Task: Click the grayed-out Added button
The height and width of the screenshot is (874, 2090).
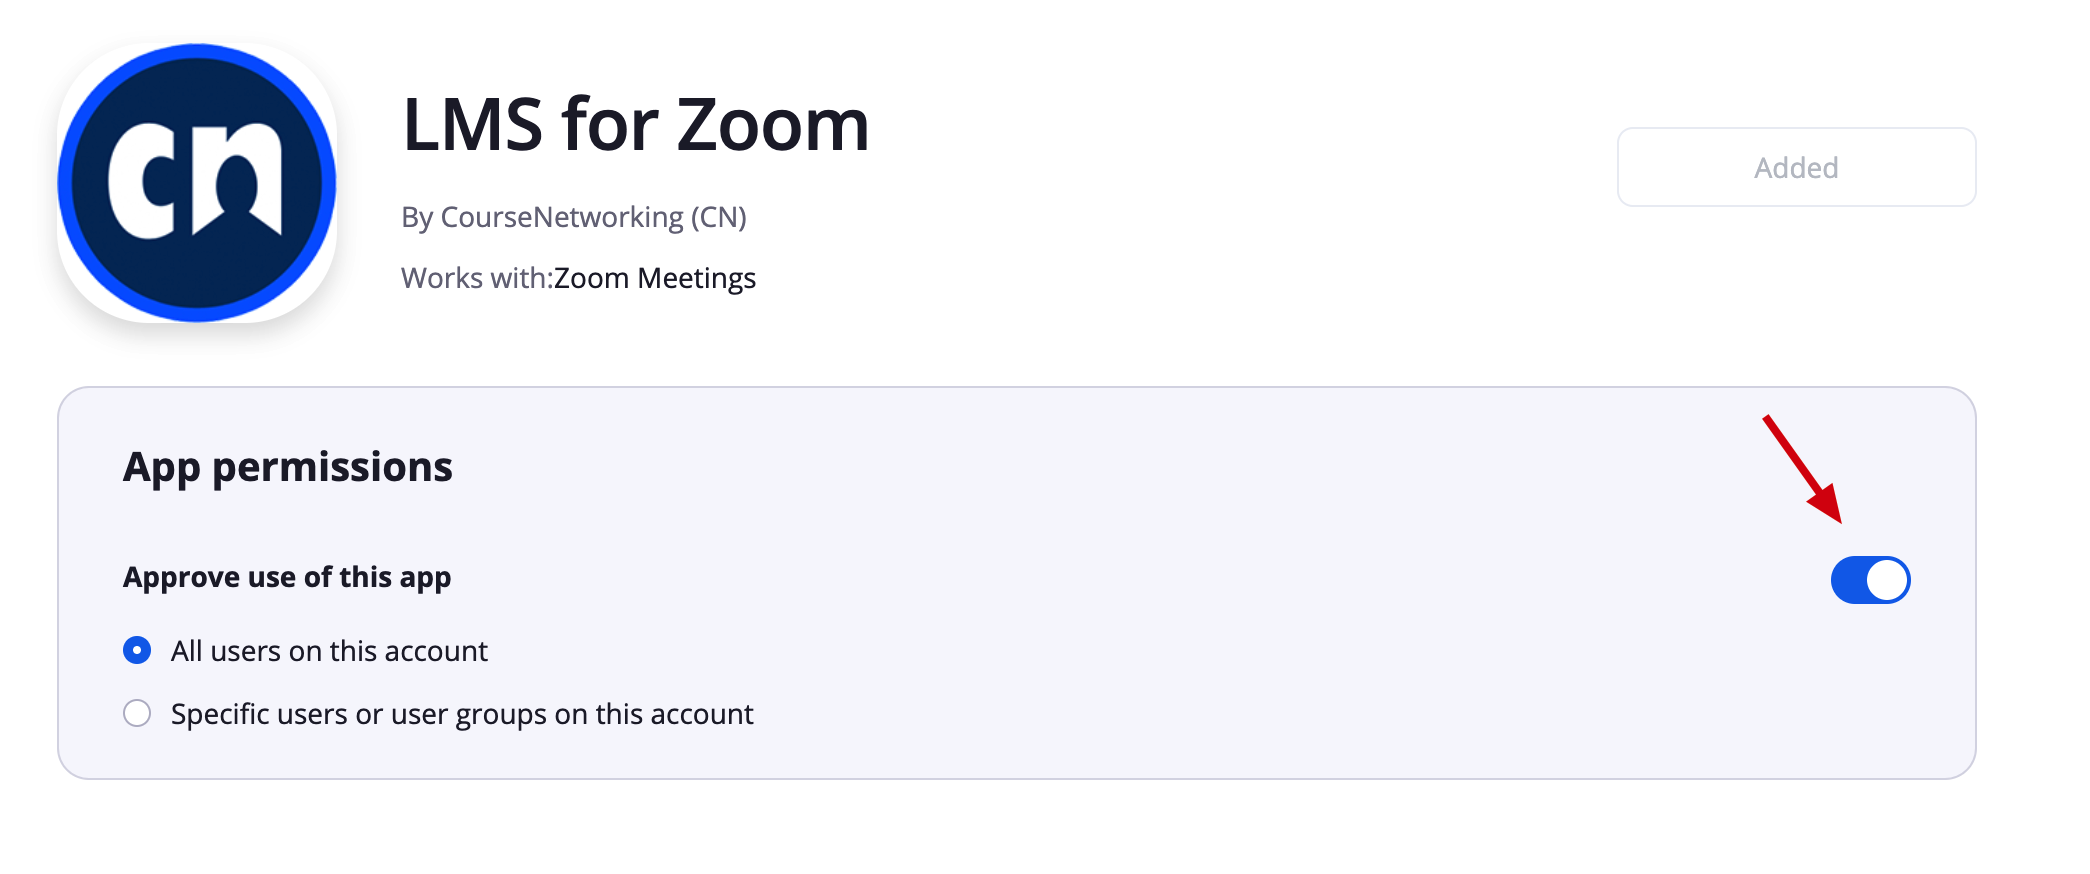Action: (x=1796, y=167)
